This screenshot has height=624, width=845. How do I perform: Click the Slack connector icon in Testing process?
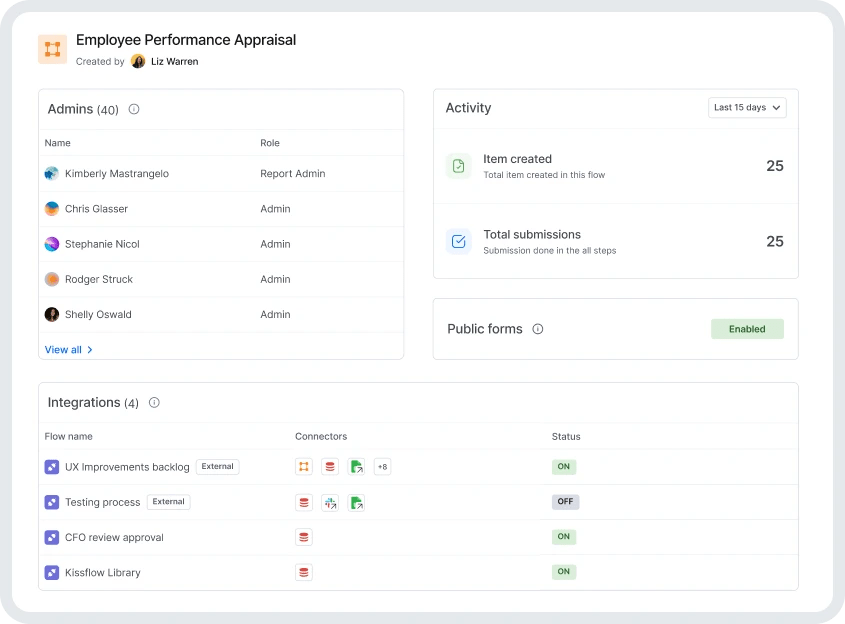coord(330,503)
